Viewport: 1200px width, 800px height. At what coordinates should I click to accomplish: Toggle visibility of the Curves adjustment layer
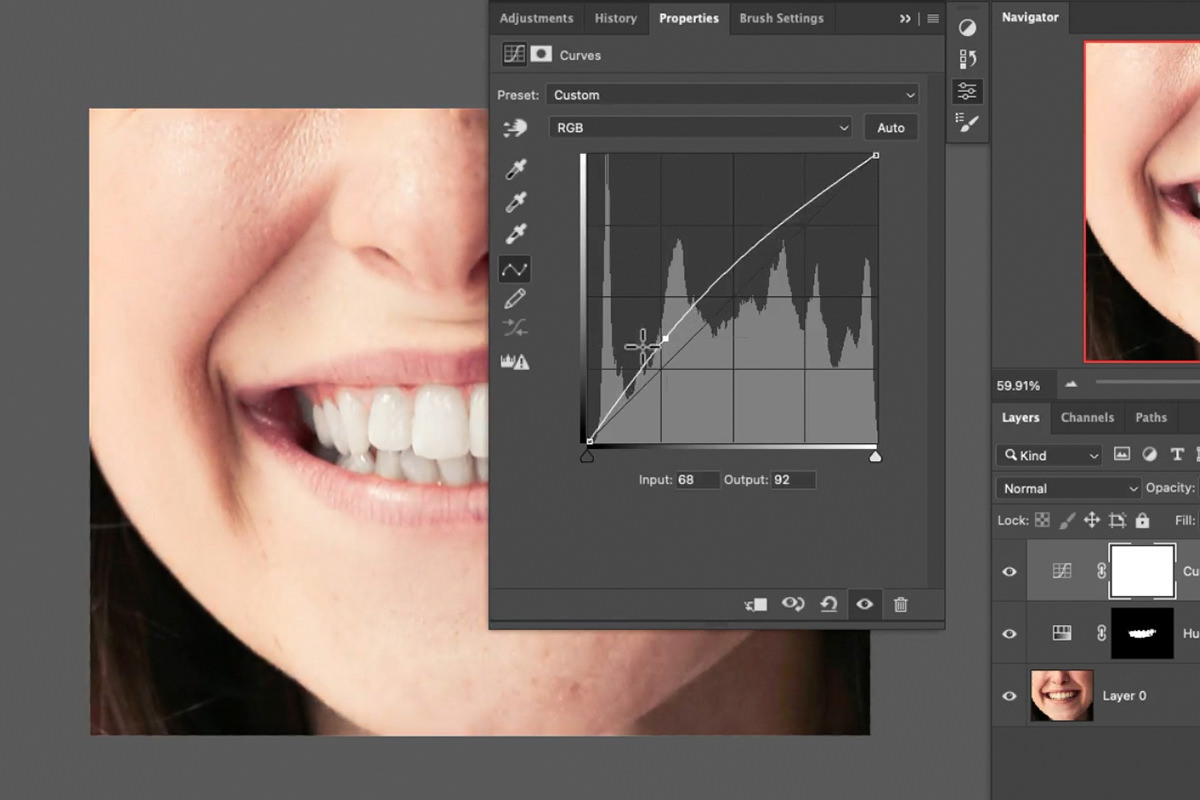[1009, 571]
